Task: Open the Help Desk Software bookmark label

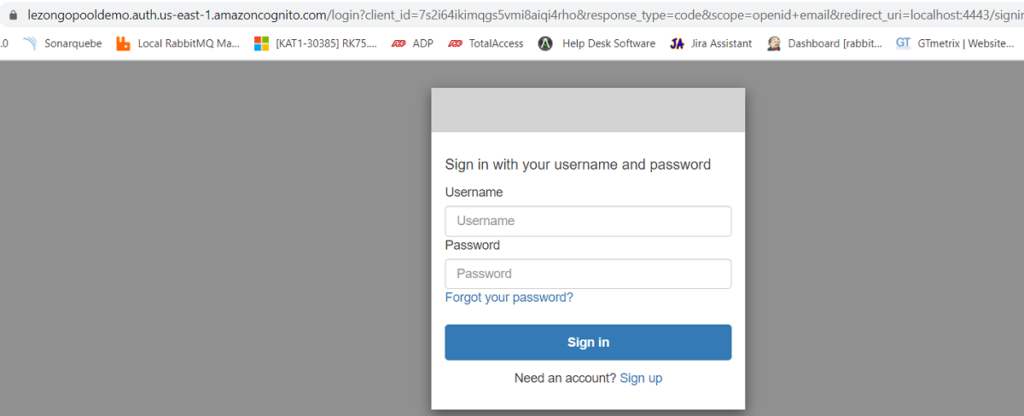Action: (609, 44)
